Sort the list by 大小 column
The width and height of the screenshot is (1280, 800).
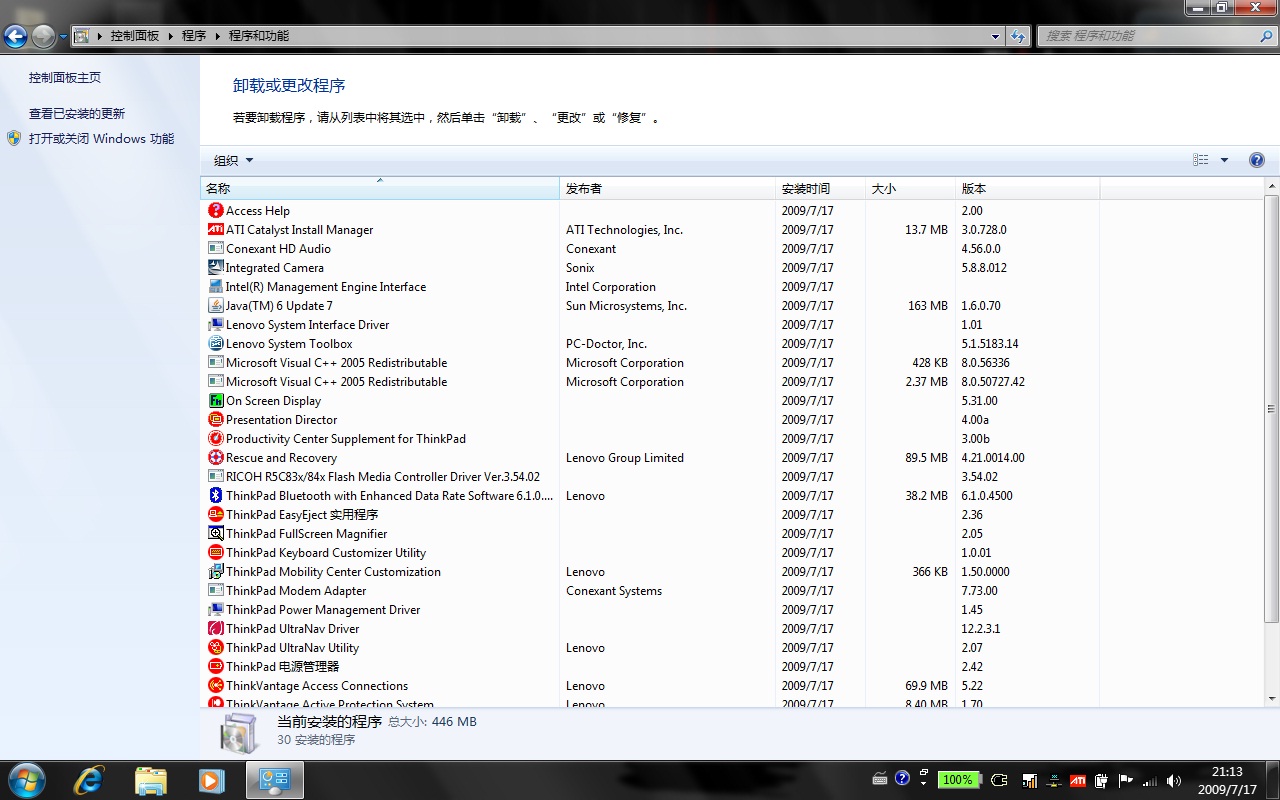point(910,188)
